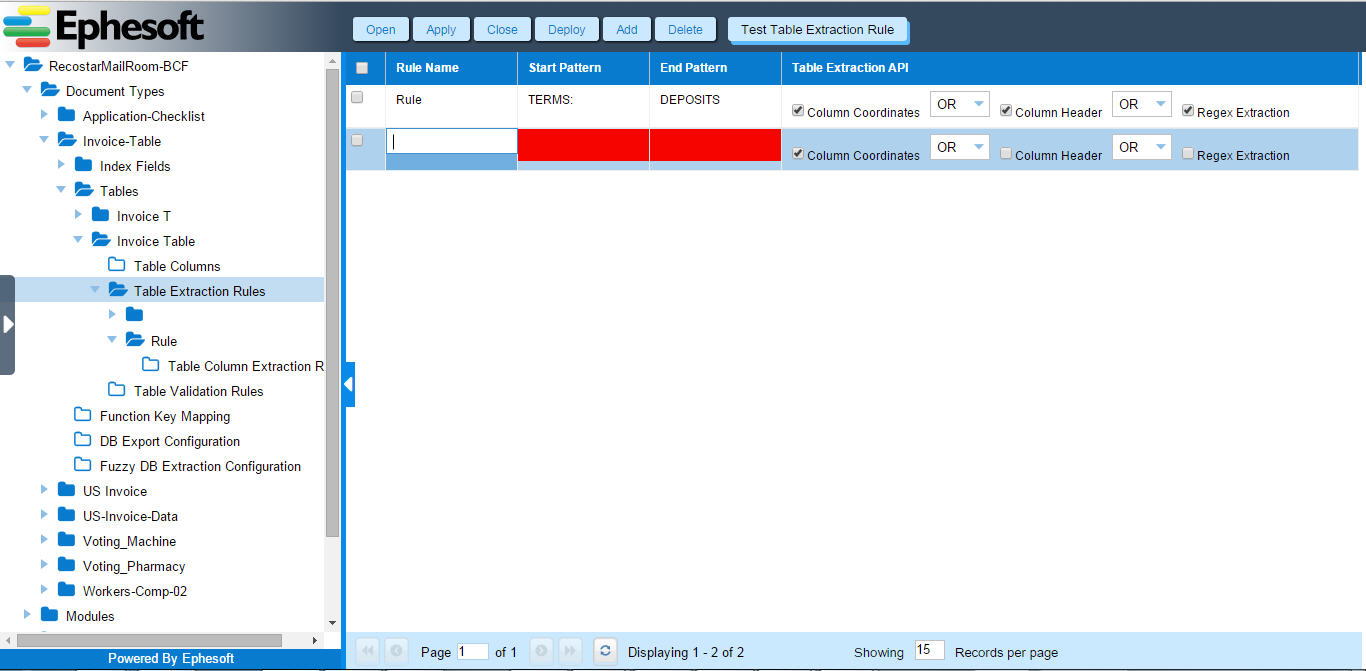
Task: Click the Delete button
Action: (685, 29)
